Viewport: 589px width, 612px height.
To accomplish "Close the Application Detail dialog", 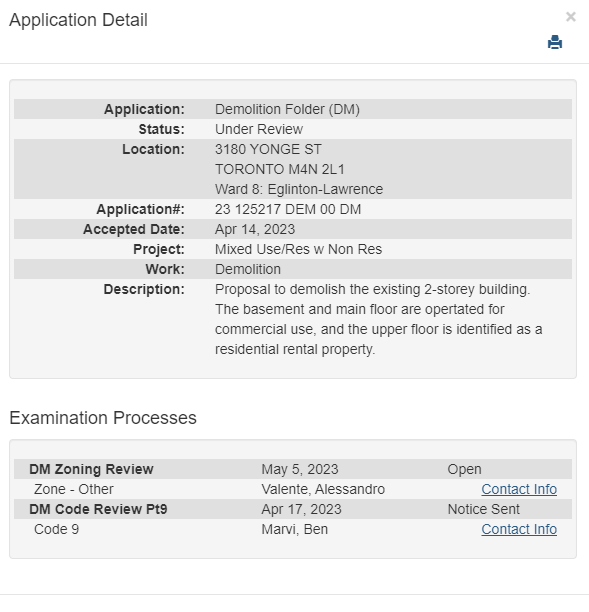I will [571, 17].
